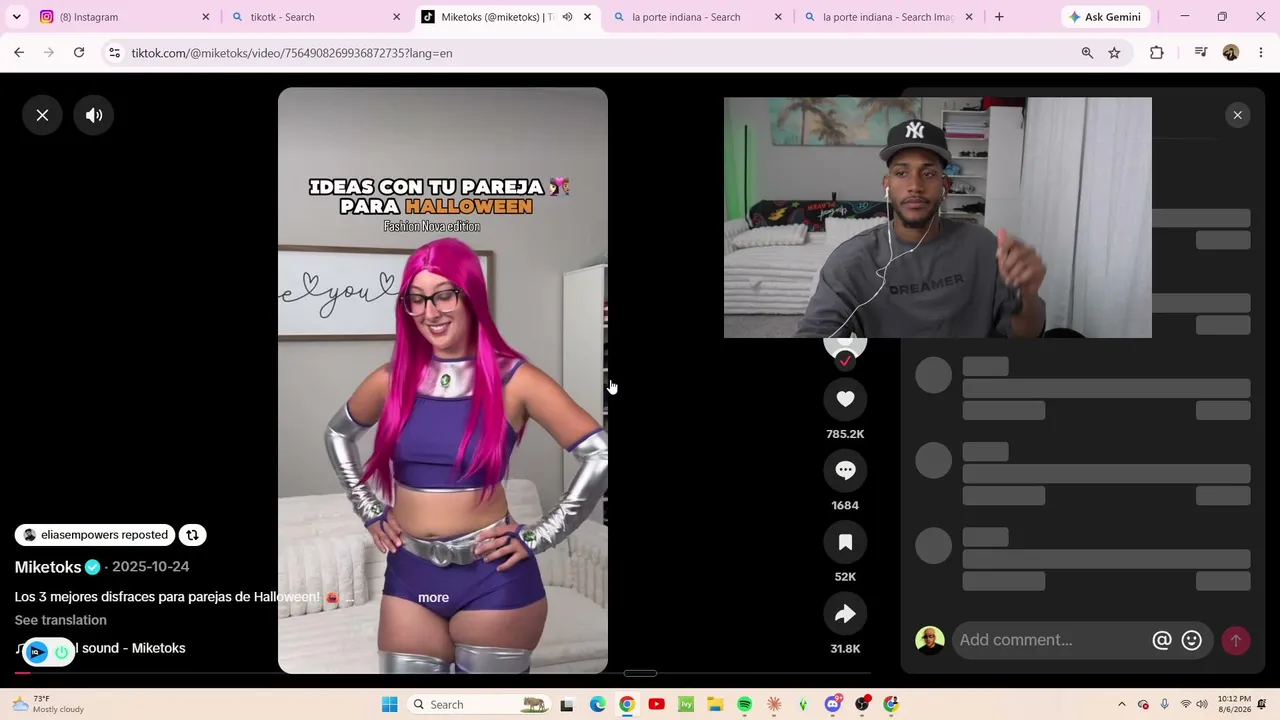This screenshot has height=720, width=1280.
Task: Open the Windows Start menu
Action: [390, 704]
